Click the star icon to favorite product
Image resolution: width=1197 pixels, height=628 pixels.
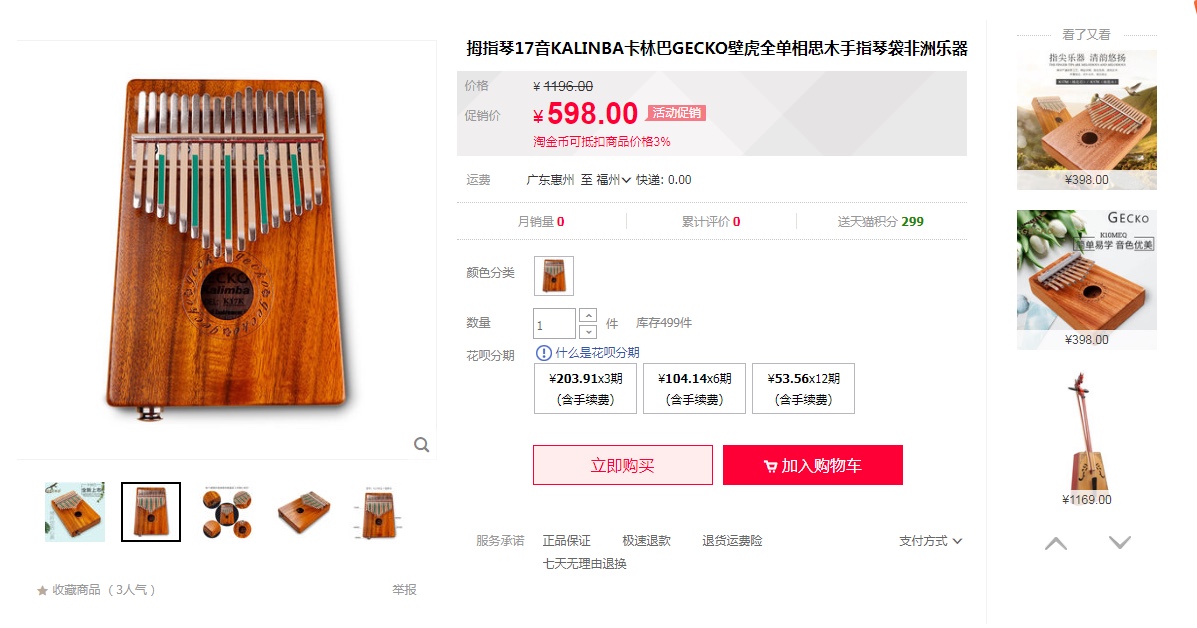tap(42, 591)
